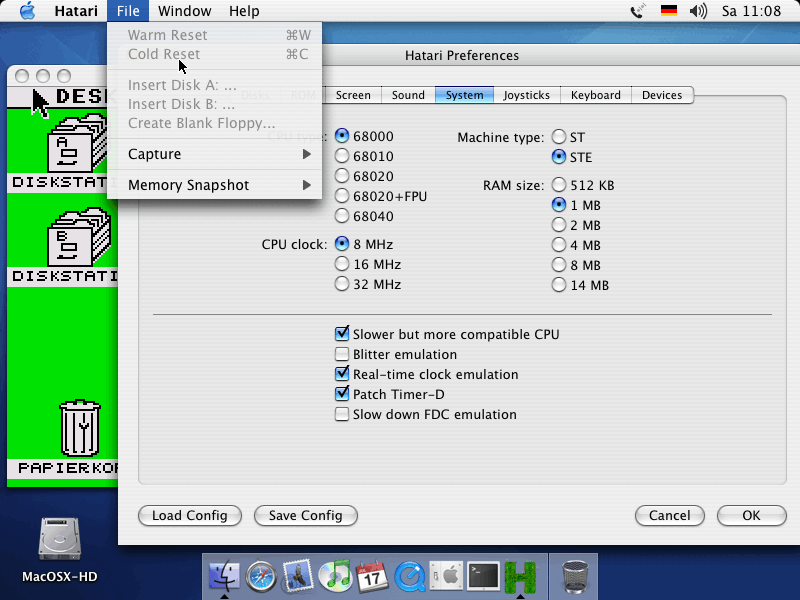Toggle Patch Timer-D checkbox
Viewport: 800px width, 600px height.
[390, 394]
